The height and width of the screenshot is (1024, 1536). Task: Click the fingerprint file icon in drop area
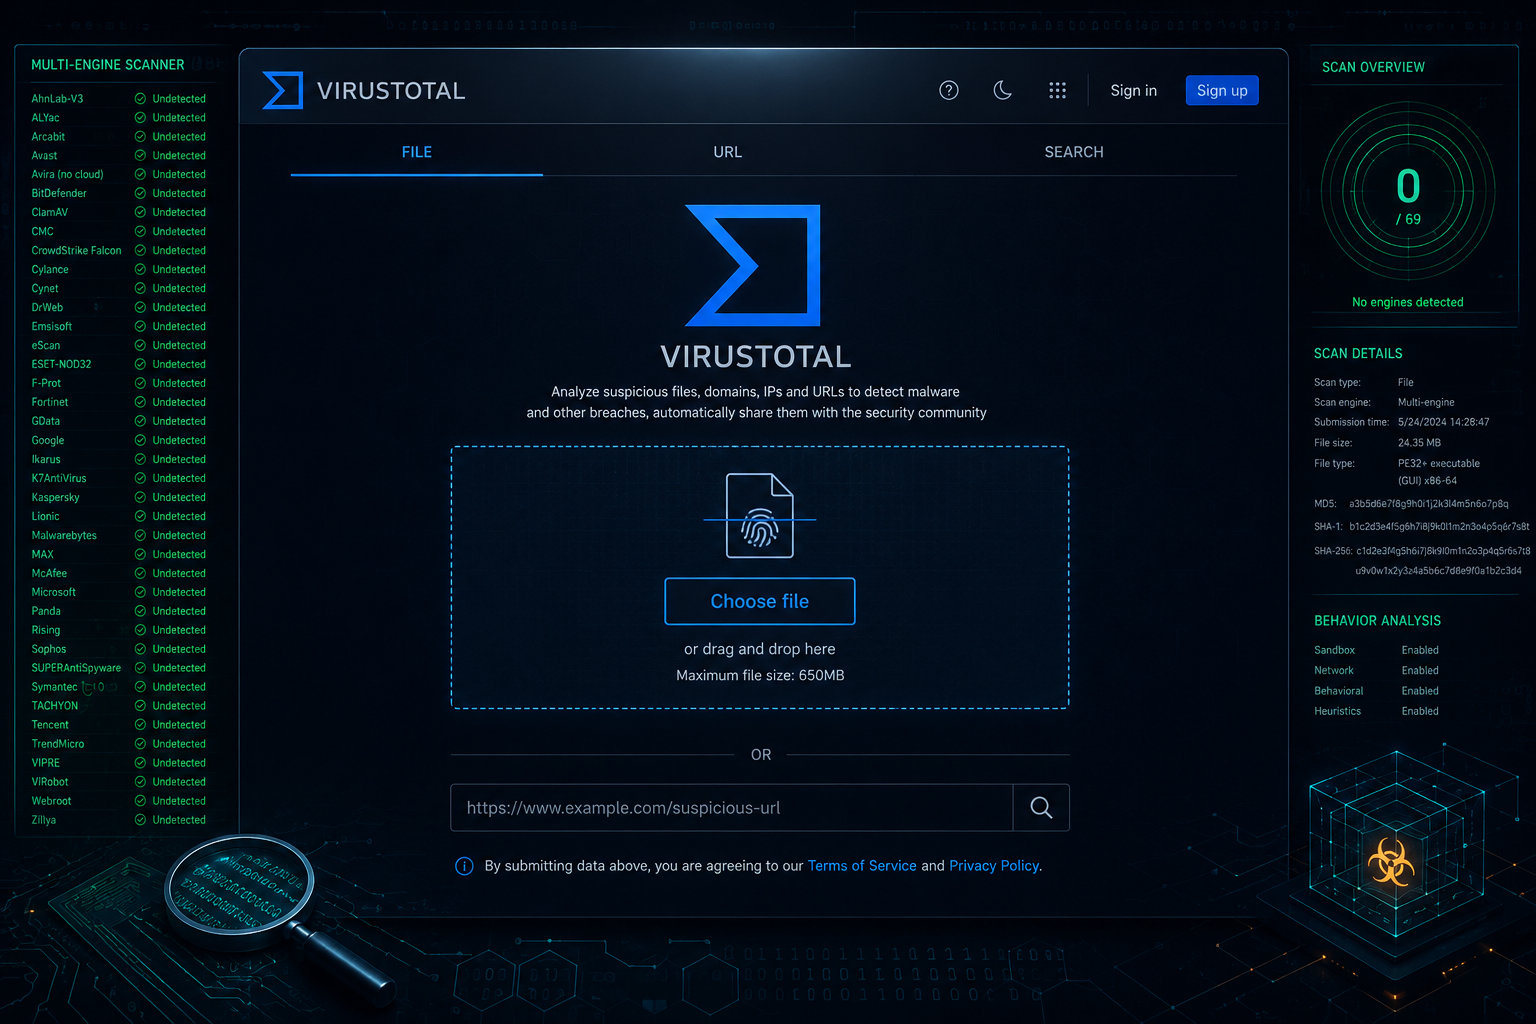tap(760, 515)
